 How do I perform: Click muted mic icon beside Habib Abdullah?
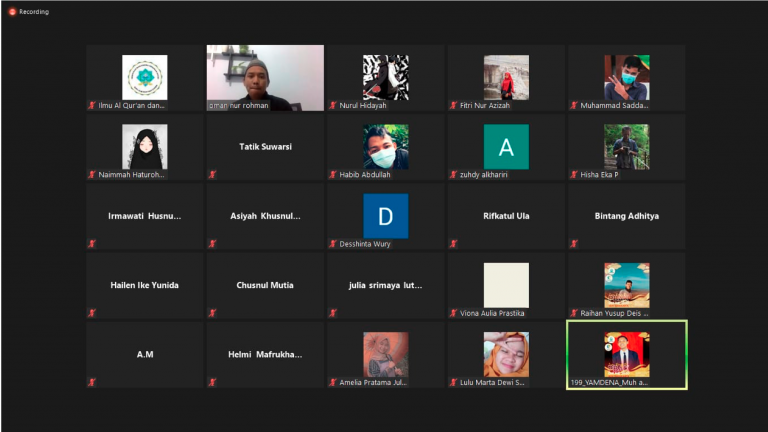point(333,174)
